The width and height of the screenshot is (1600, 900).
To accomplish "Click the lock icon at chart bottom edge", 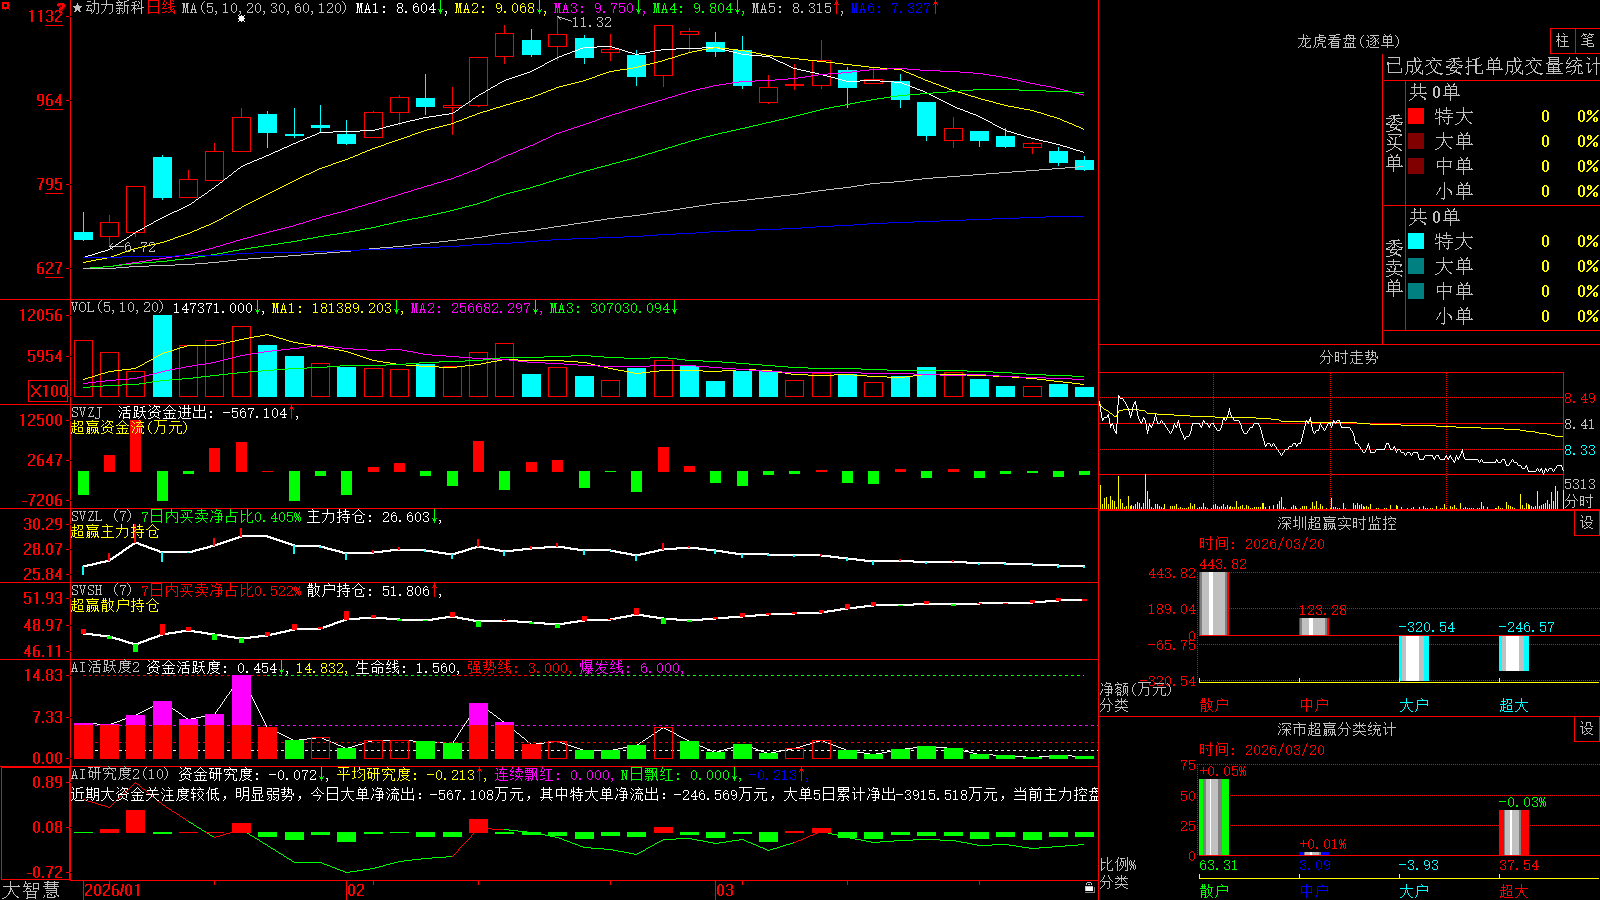I will coord(1090,888).
